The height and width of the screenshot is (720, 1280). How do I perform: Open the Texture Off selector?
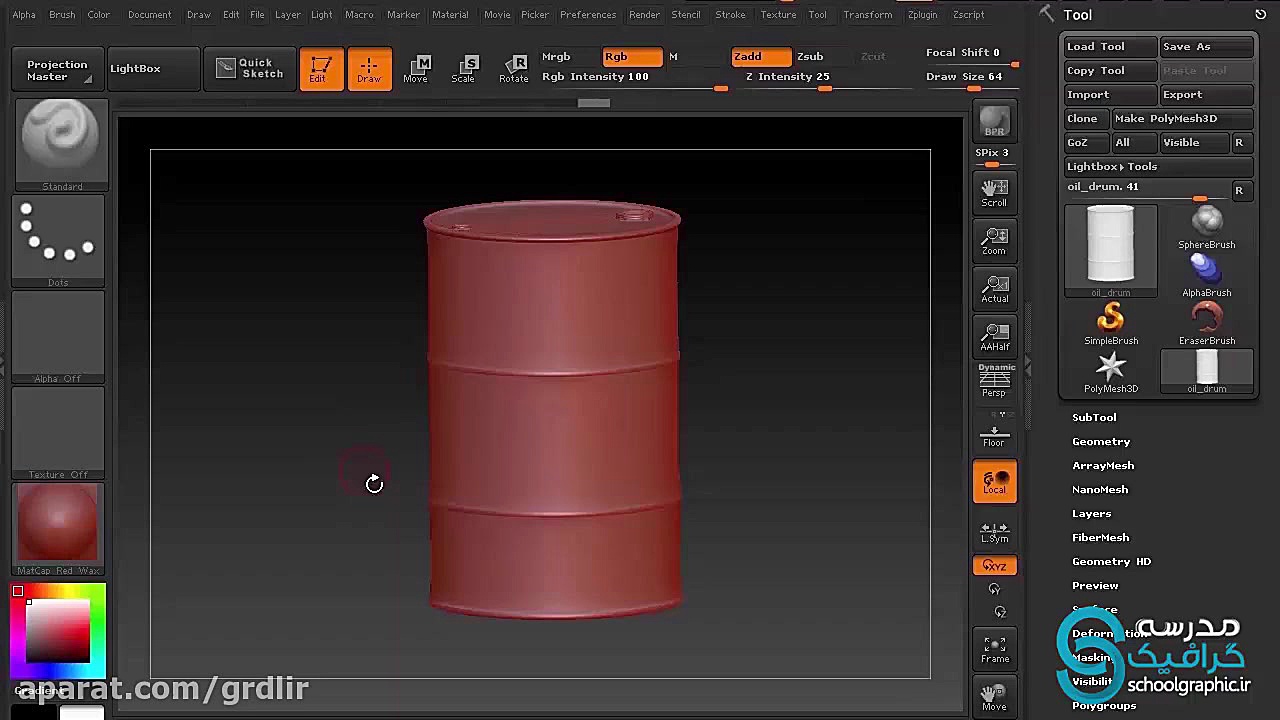59,433
